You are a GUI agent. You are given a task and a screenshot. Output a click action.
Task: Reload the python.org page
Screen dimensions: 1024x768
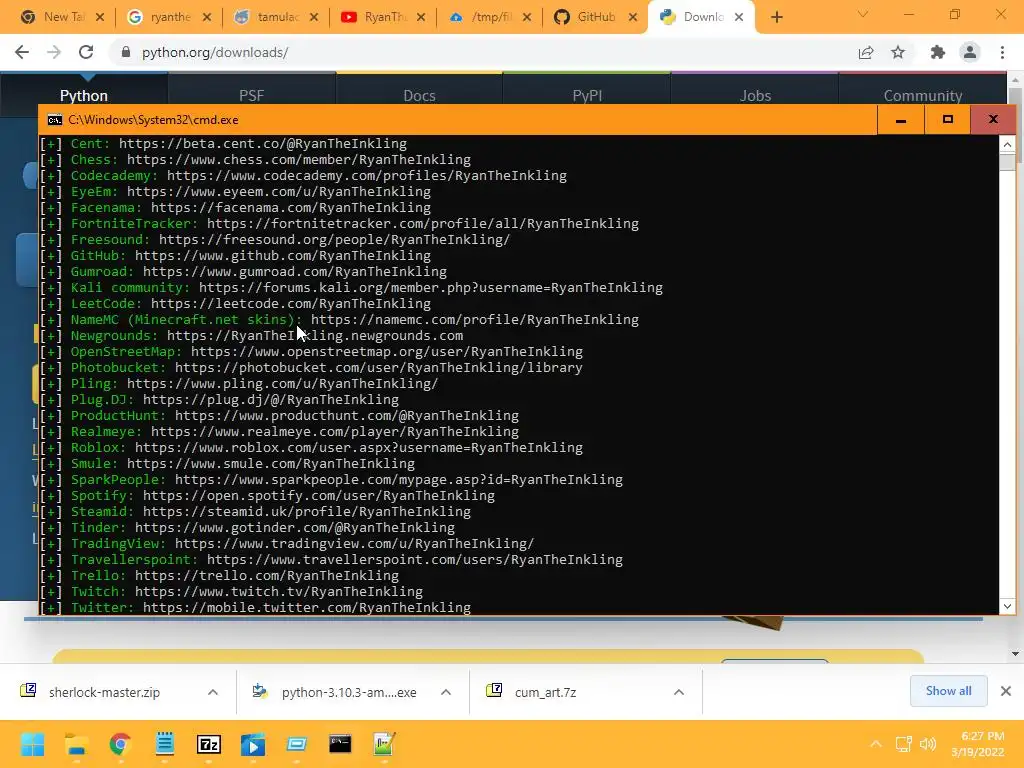(x=86, y=52)
